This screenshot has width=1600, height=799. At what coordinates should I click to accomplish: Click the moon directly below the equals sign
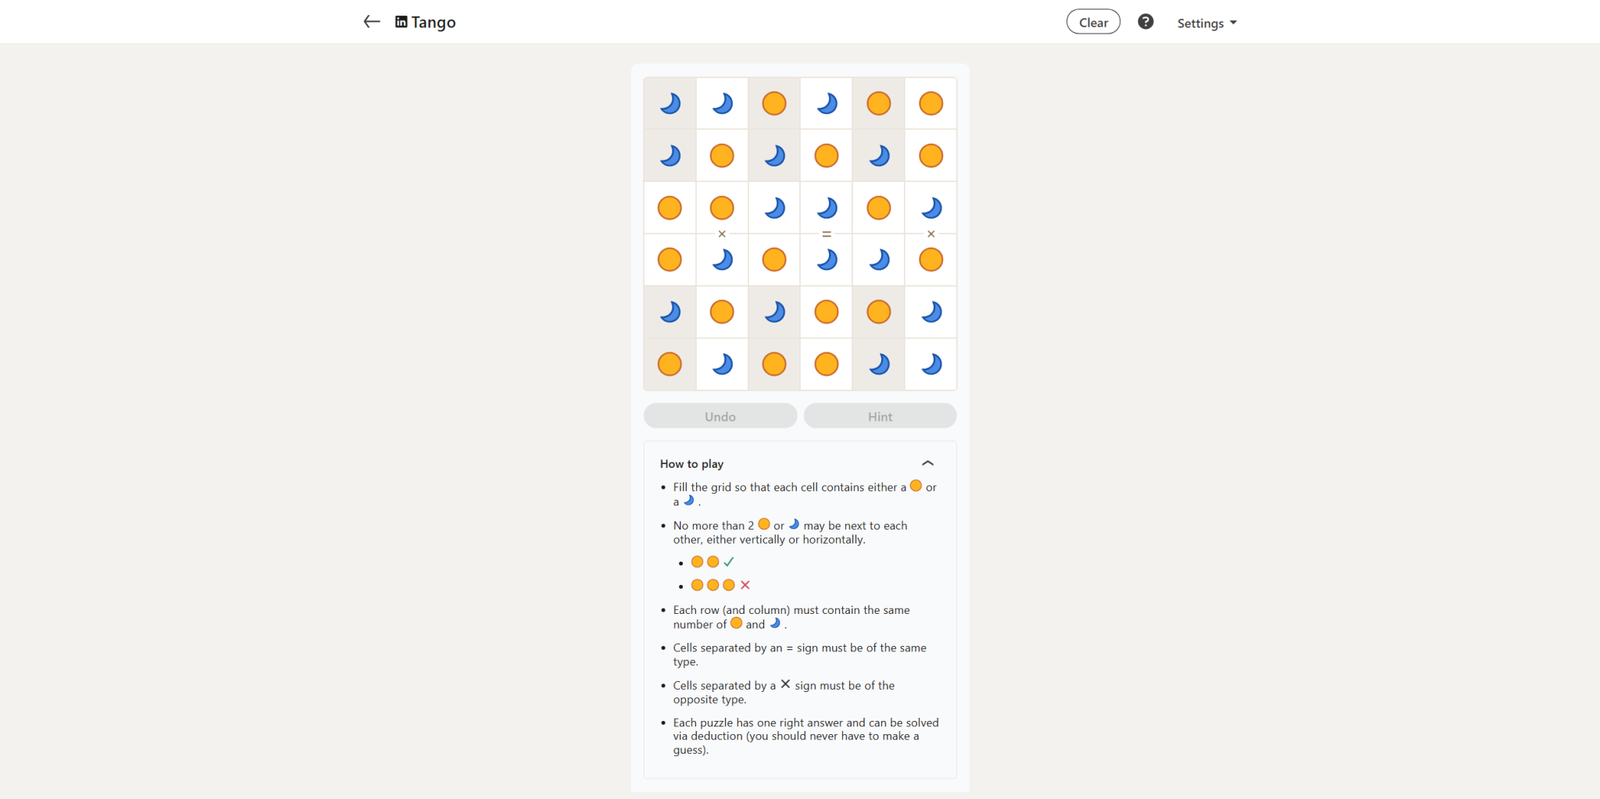pos(826,260)
